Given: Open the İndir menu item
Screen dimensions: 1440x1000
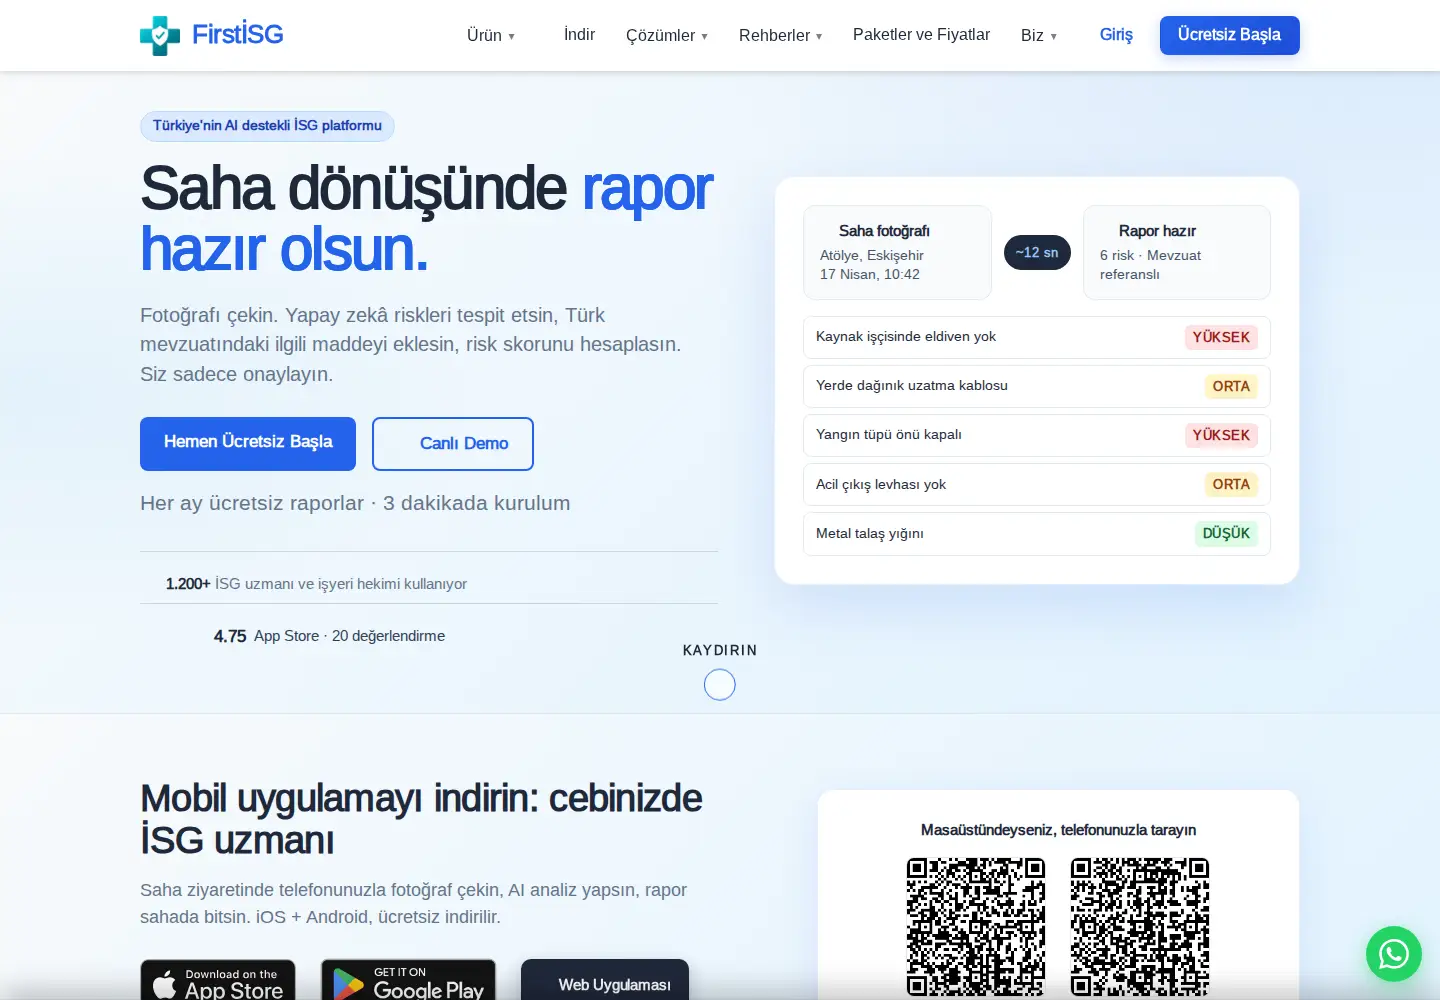Looking at the screenshot, I should tap(579, 35).
